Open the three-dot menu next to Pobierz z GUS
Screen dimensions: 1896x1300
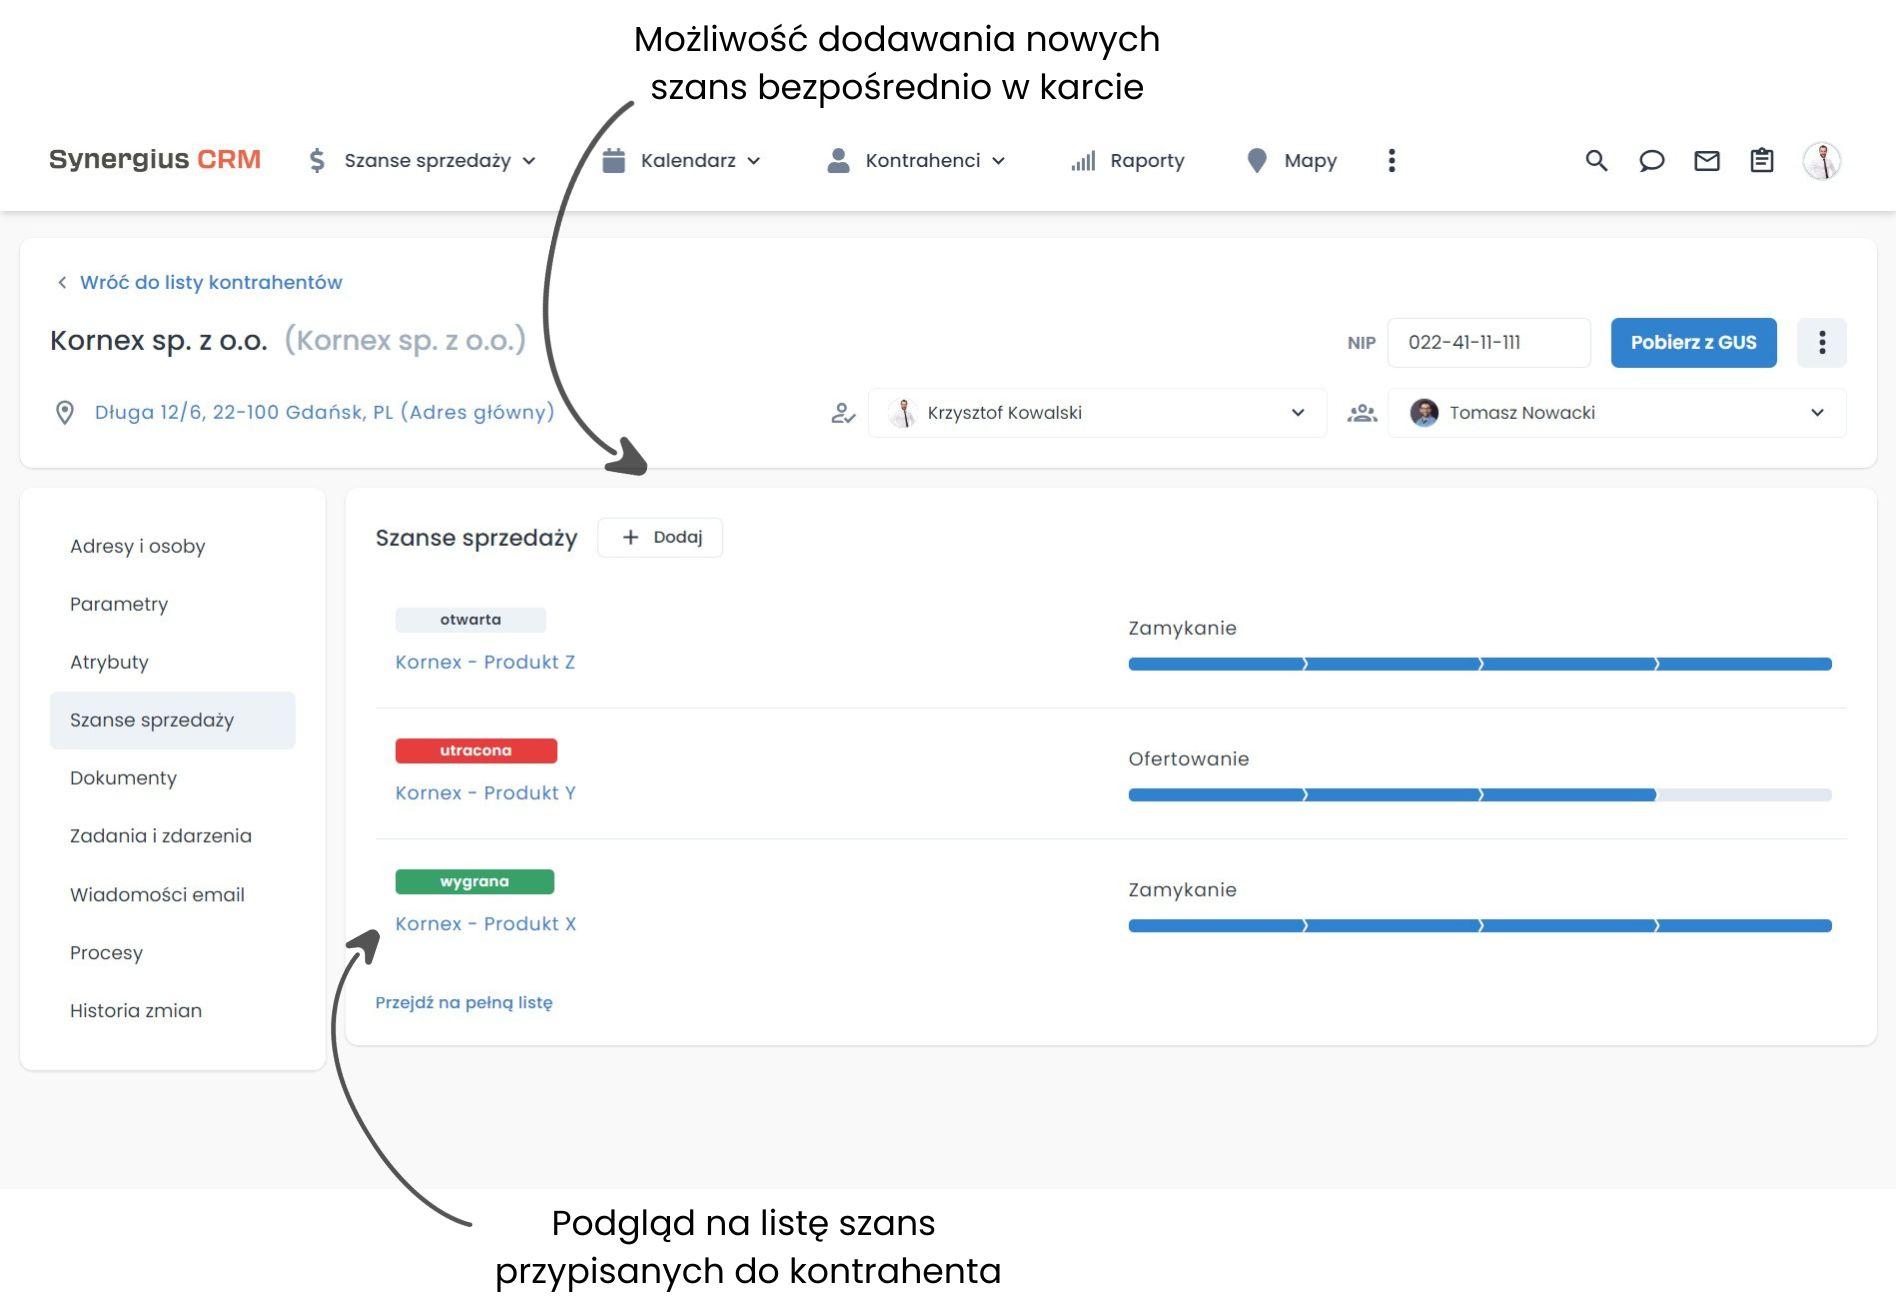click(x=1822, y=342)
